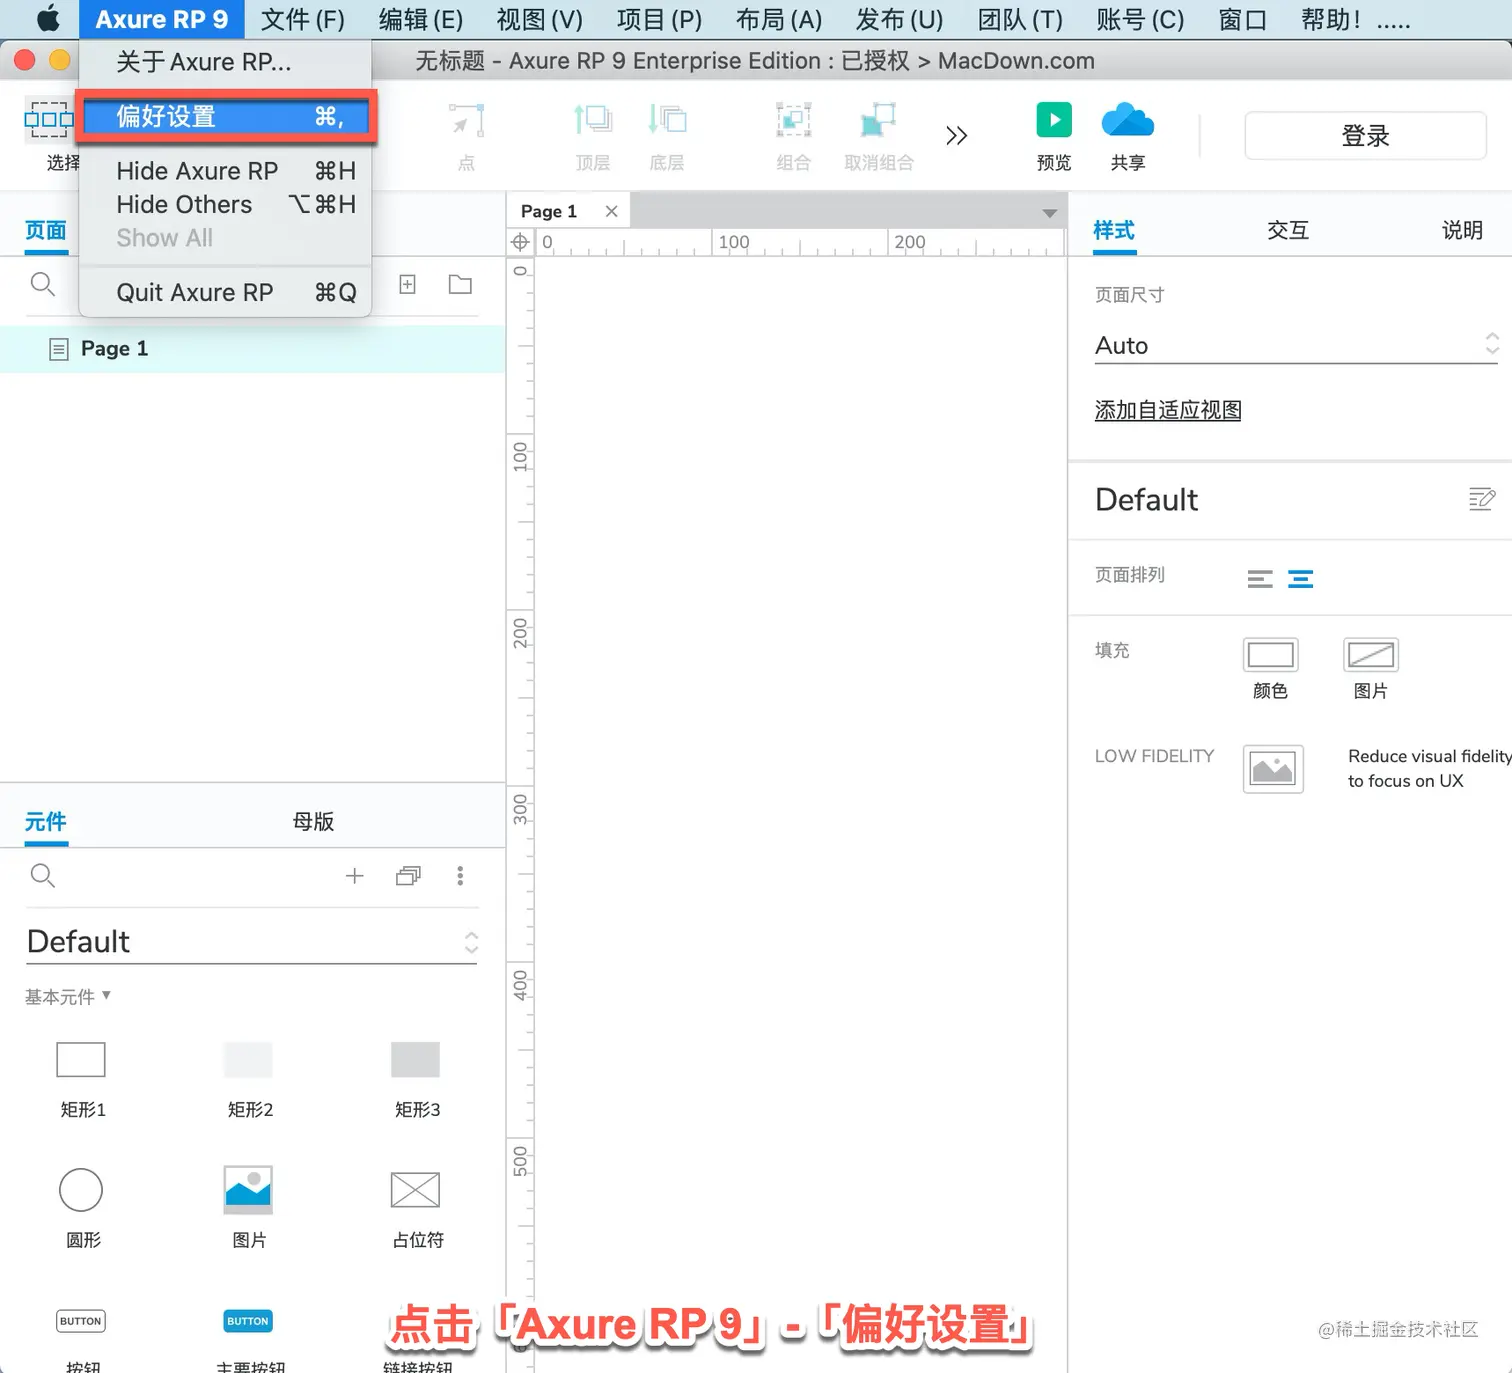Choose Quit Axure RP menu entry

tap(225, 292)
